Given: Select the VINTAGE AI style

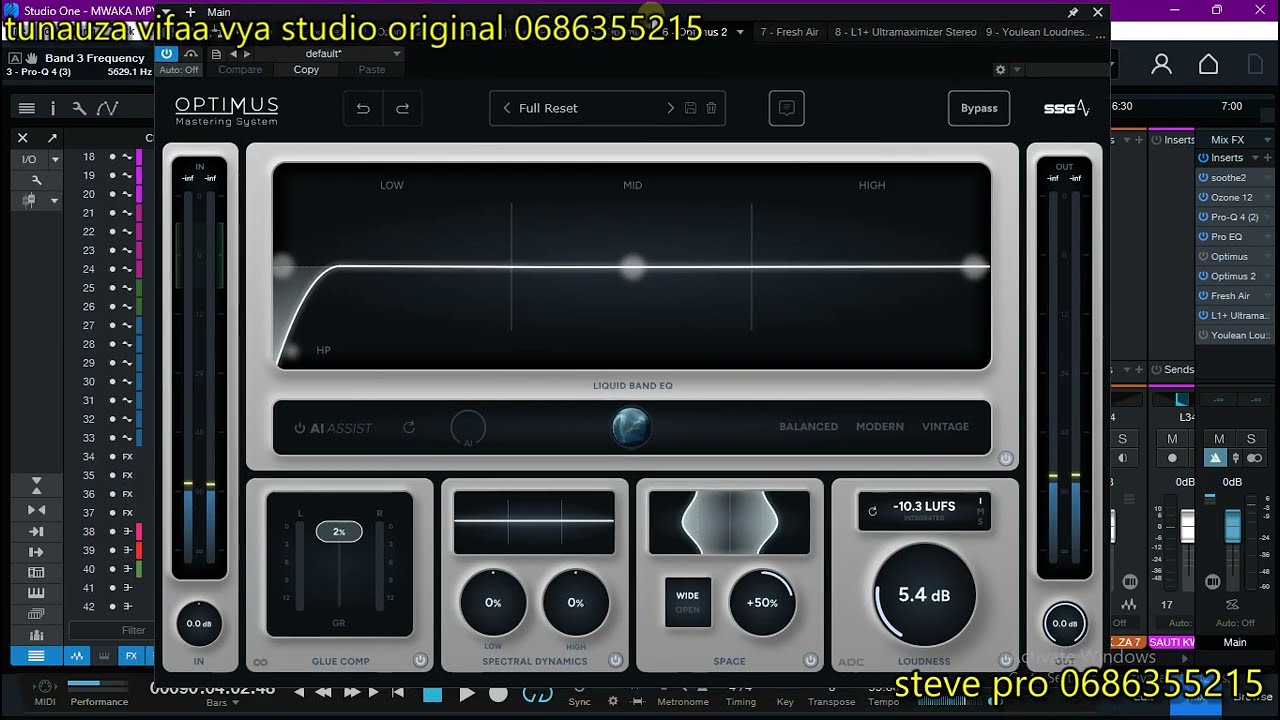Looking at the screenshot, I should 945,427.
